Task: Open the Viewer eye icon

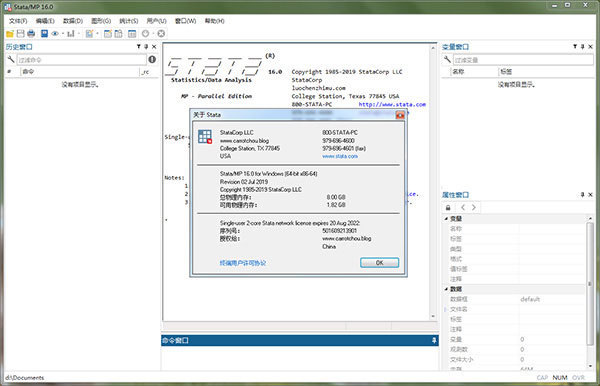Action: point(55,34)
